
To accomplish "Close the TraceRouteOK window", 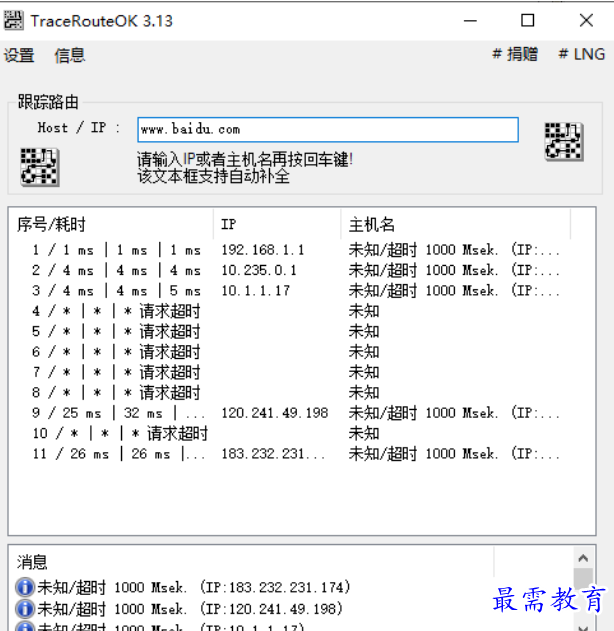I will [x=586, y=21].
